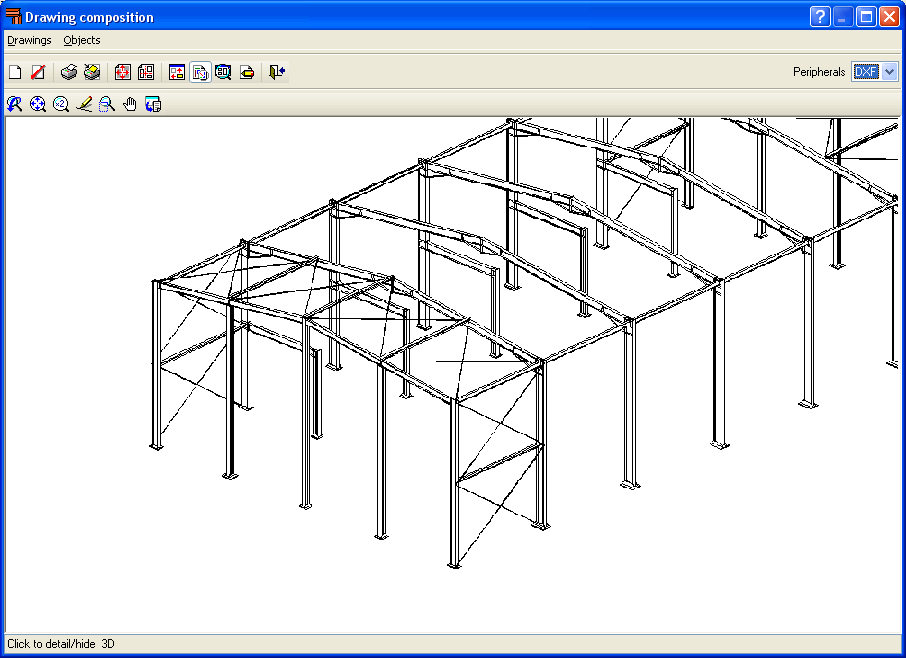Click the yellow label tag icon
The width and height of the screenshot is (906, 658).
coord(247,72)
